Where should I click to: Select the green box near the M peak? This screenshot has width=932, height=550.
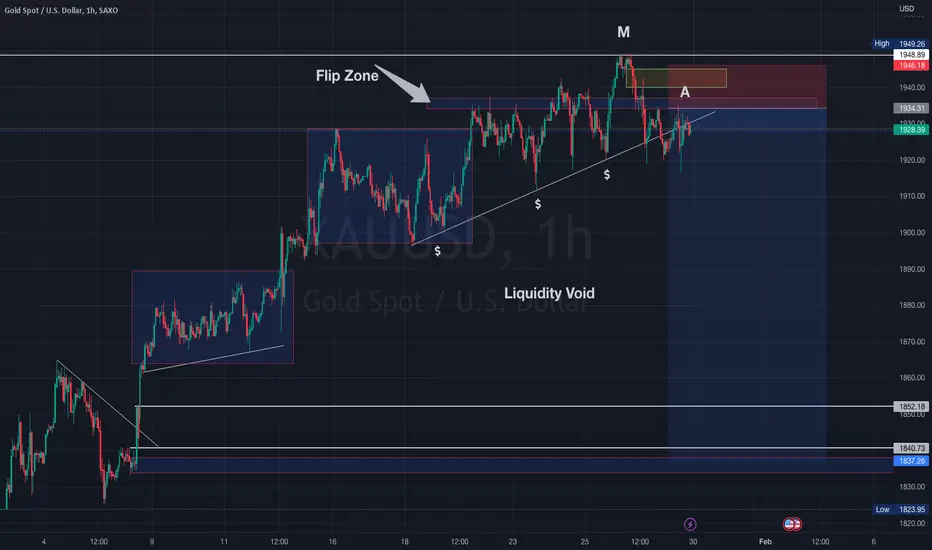click(676, 78)
